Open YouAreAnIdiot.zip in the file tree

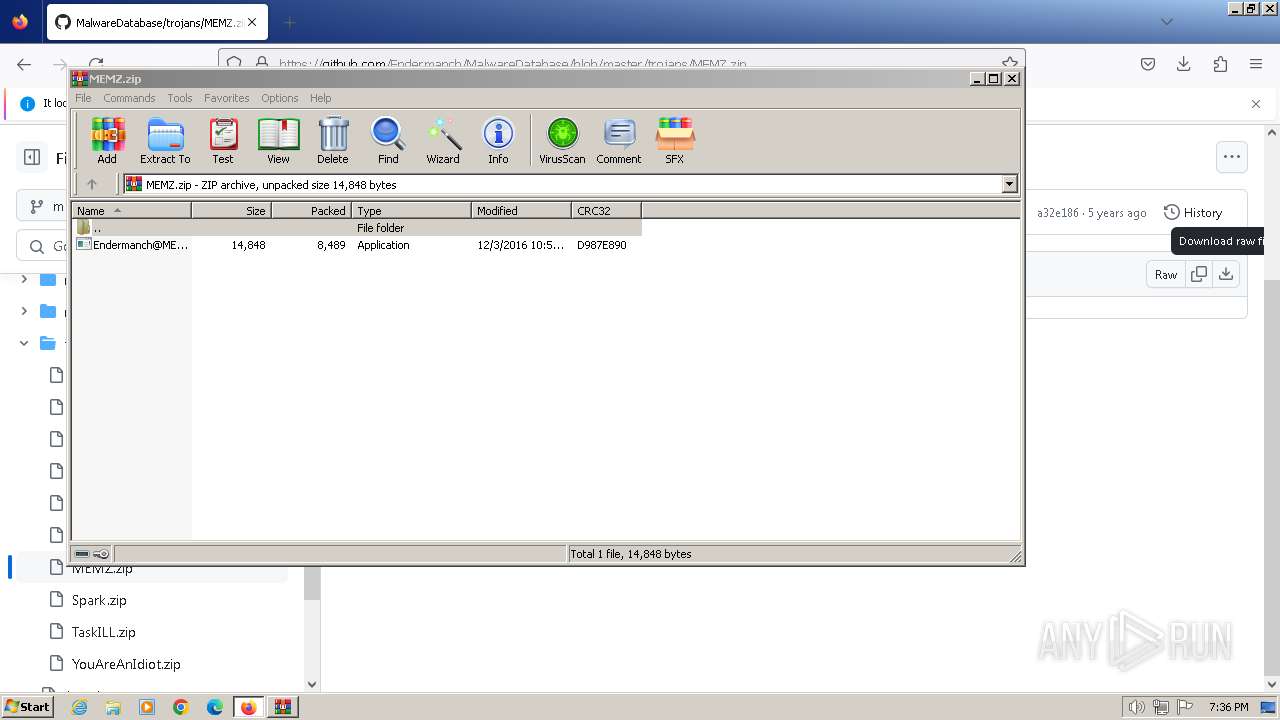coord(126,664)
